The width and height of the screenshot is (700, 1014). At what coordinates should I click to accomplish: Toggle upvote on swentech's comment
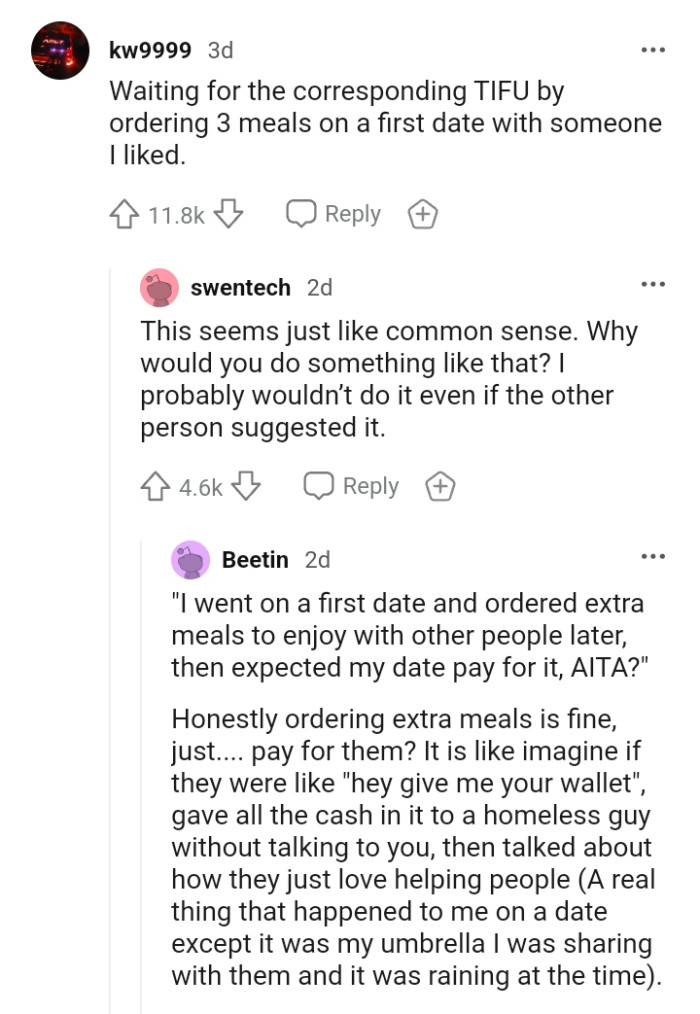[155, 486]
